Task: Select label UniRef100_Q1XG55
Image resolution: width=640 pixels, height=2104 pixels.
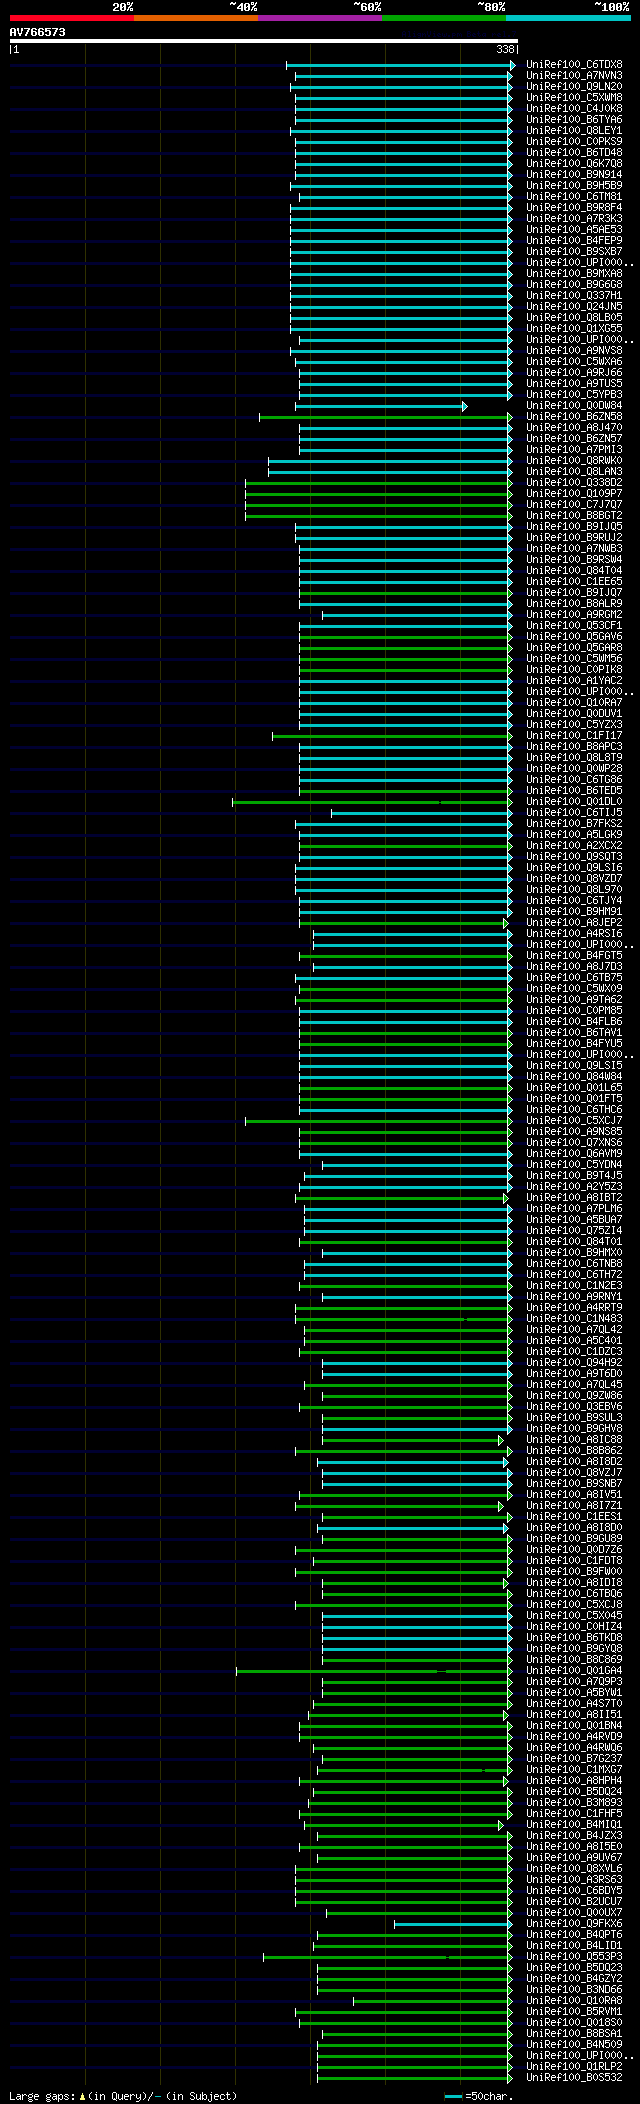Action: [x=574, y=329]
